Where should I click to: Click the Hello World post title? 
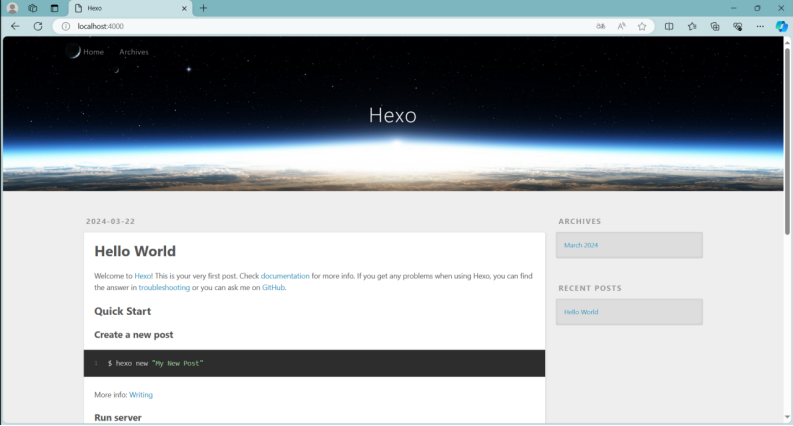pos(135,251)
